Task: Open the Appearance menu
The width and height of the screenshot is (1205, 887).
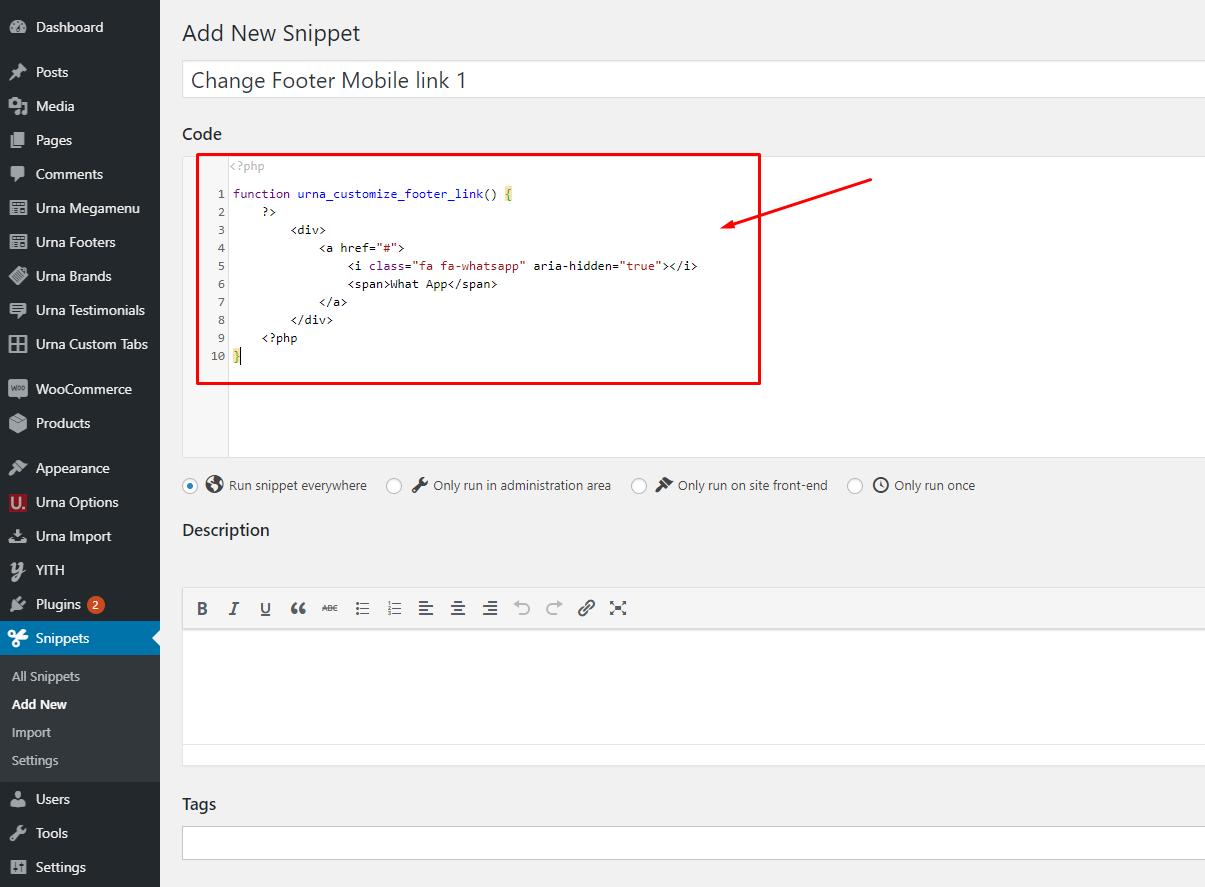Action: click(x=80, y=468)
